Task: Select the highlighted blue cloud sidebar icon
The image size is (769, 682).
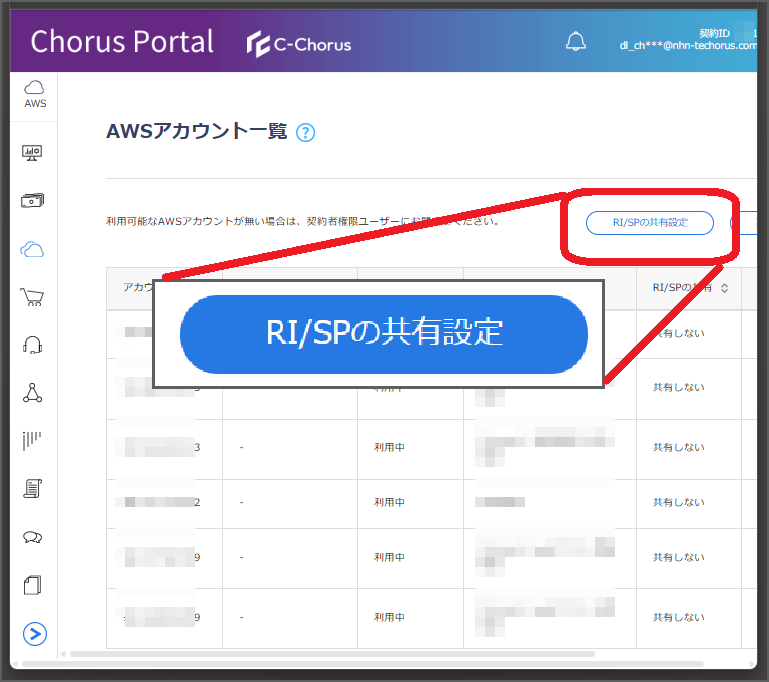Action: [x=32, y=249]
